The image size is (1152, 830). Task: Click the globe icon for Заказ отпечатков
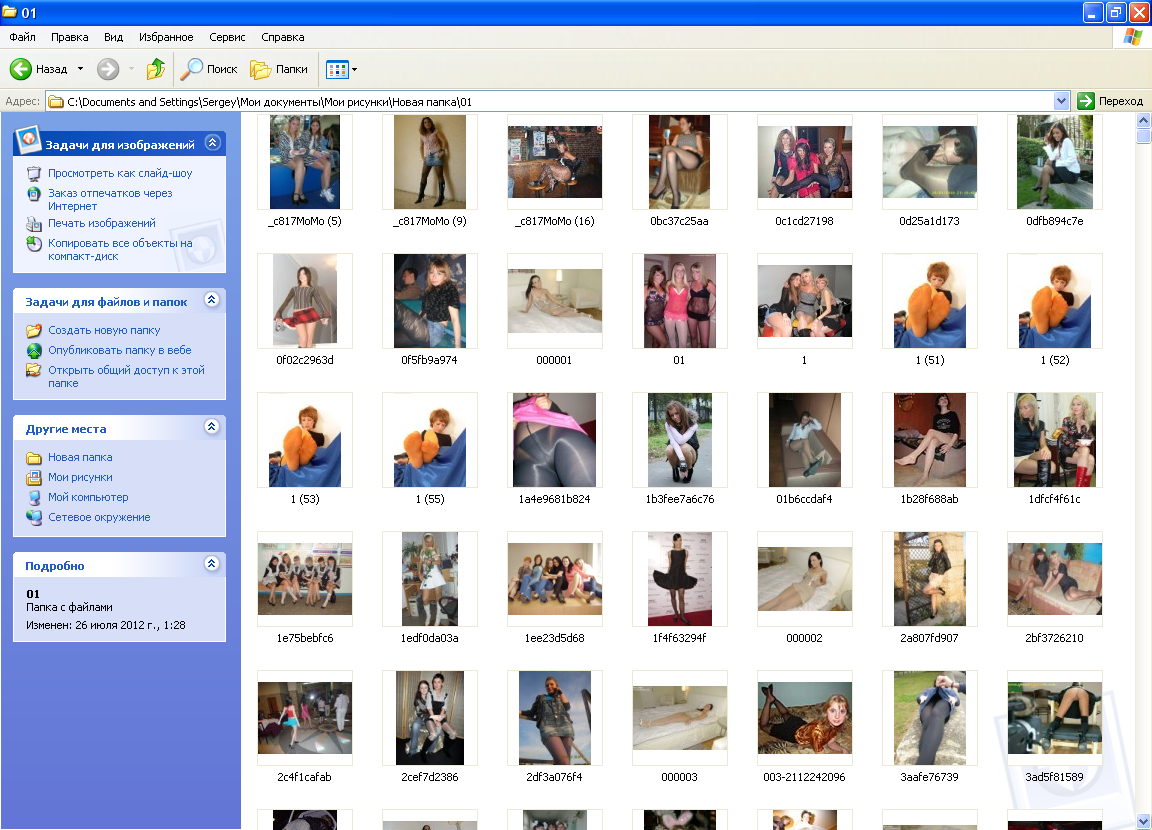pos(34,194)
